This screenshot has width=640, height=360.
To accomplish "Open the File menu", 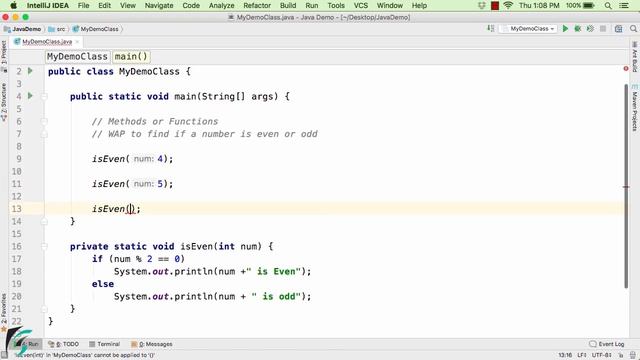I will click(x=83, y=5).
